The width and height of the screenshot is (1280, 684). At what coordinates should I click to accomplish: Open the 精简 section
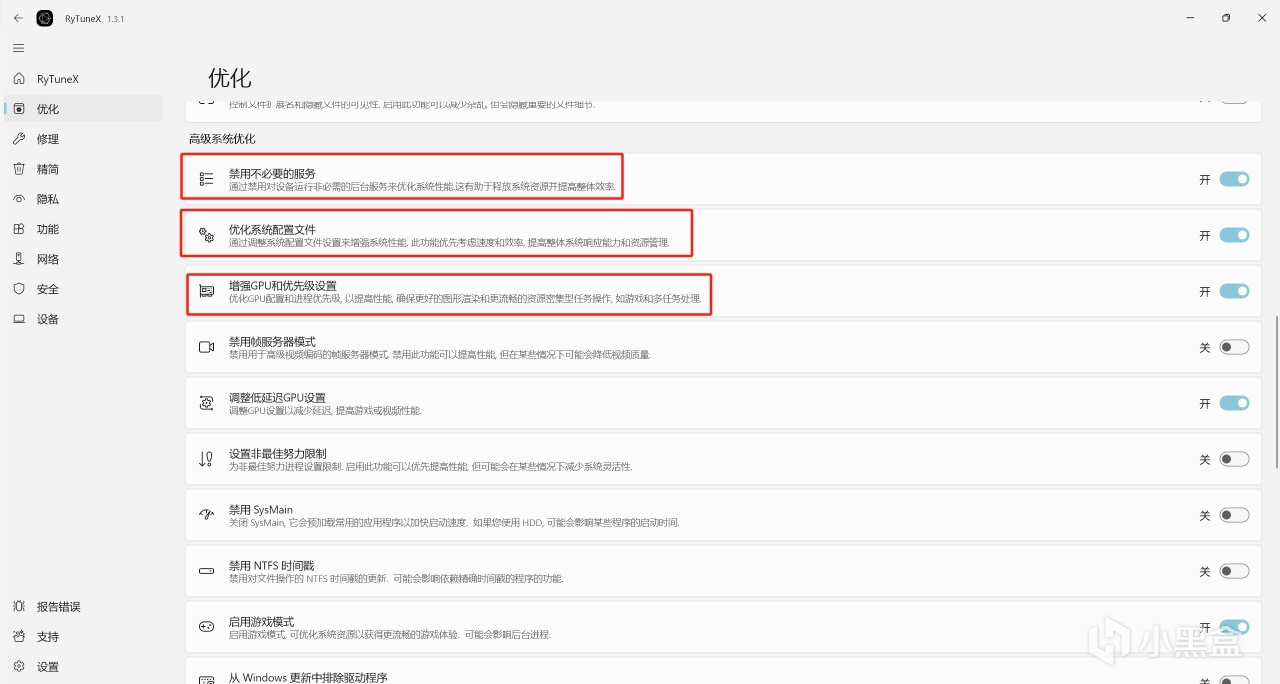click(83, 169)
